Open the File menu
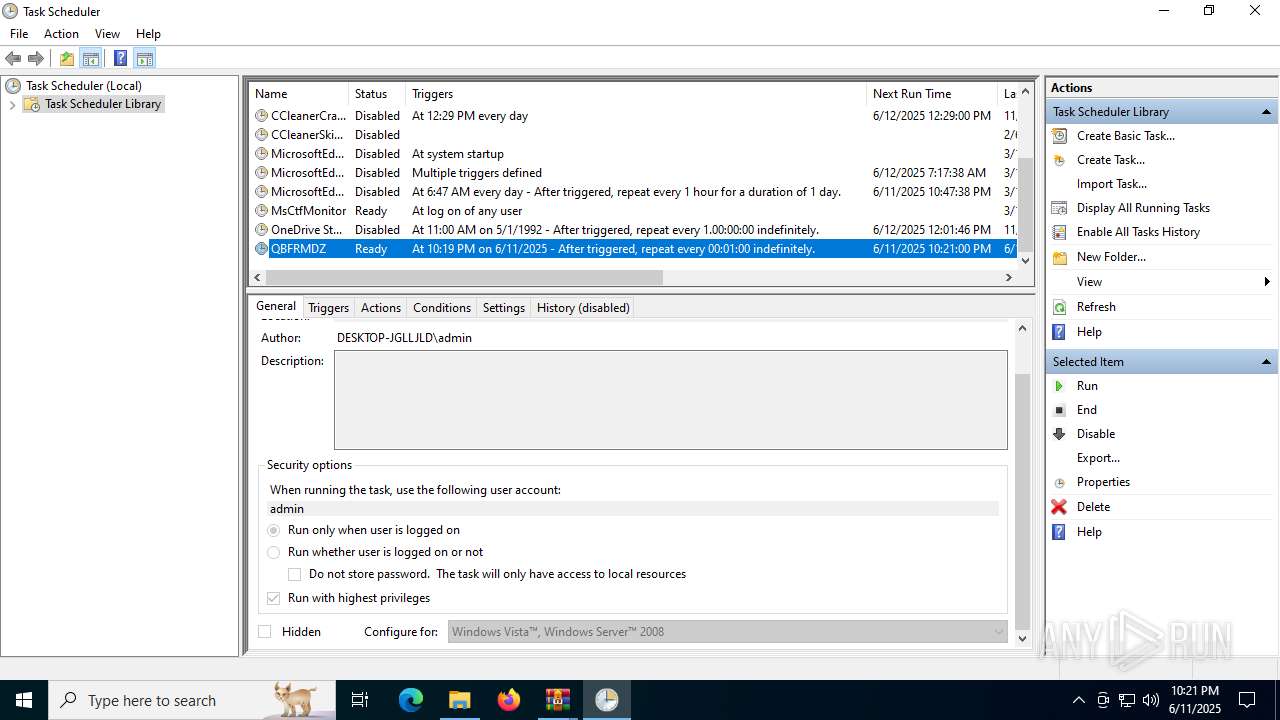1280x720 pixels. (x=19, y=34)
